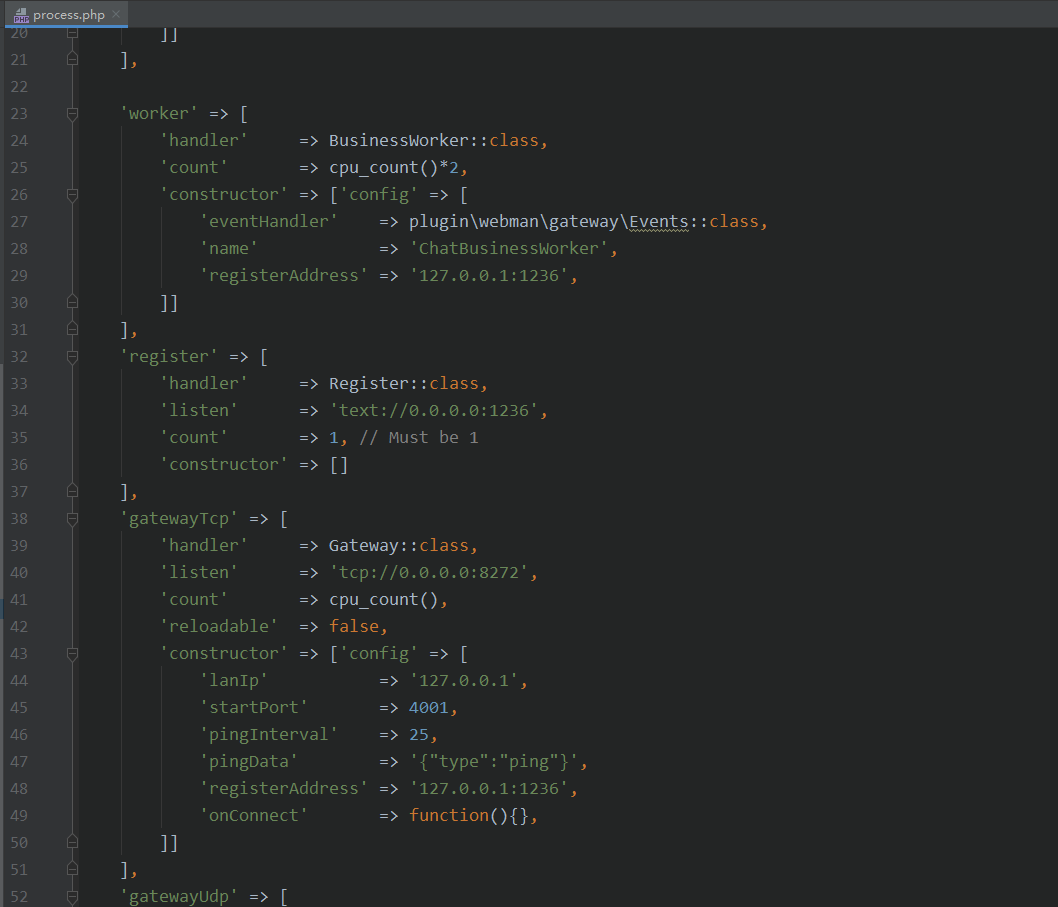Click line number 47 in gutter
The image size is (1058, 907).
[x=19, y=761]
